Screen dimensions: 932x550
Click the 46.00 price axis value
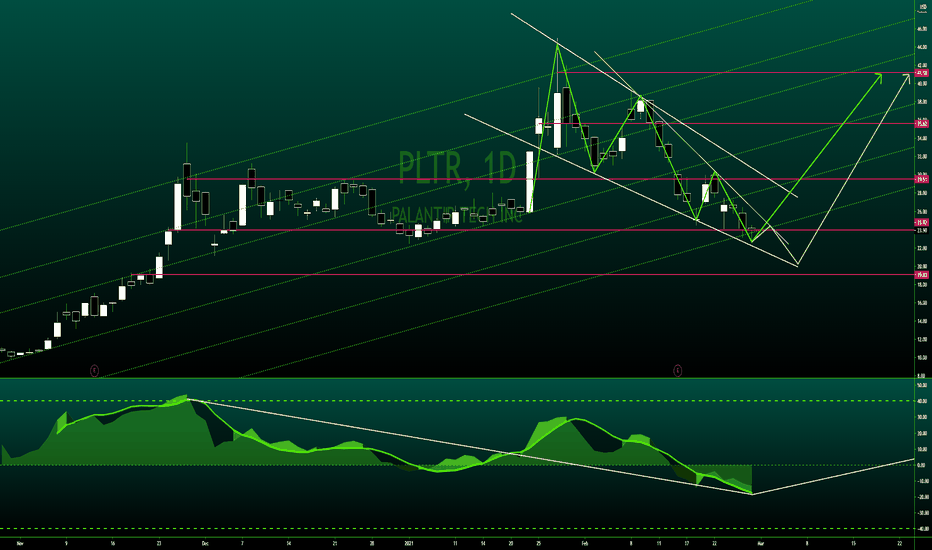pos(922,29)
